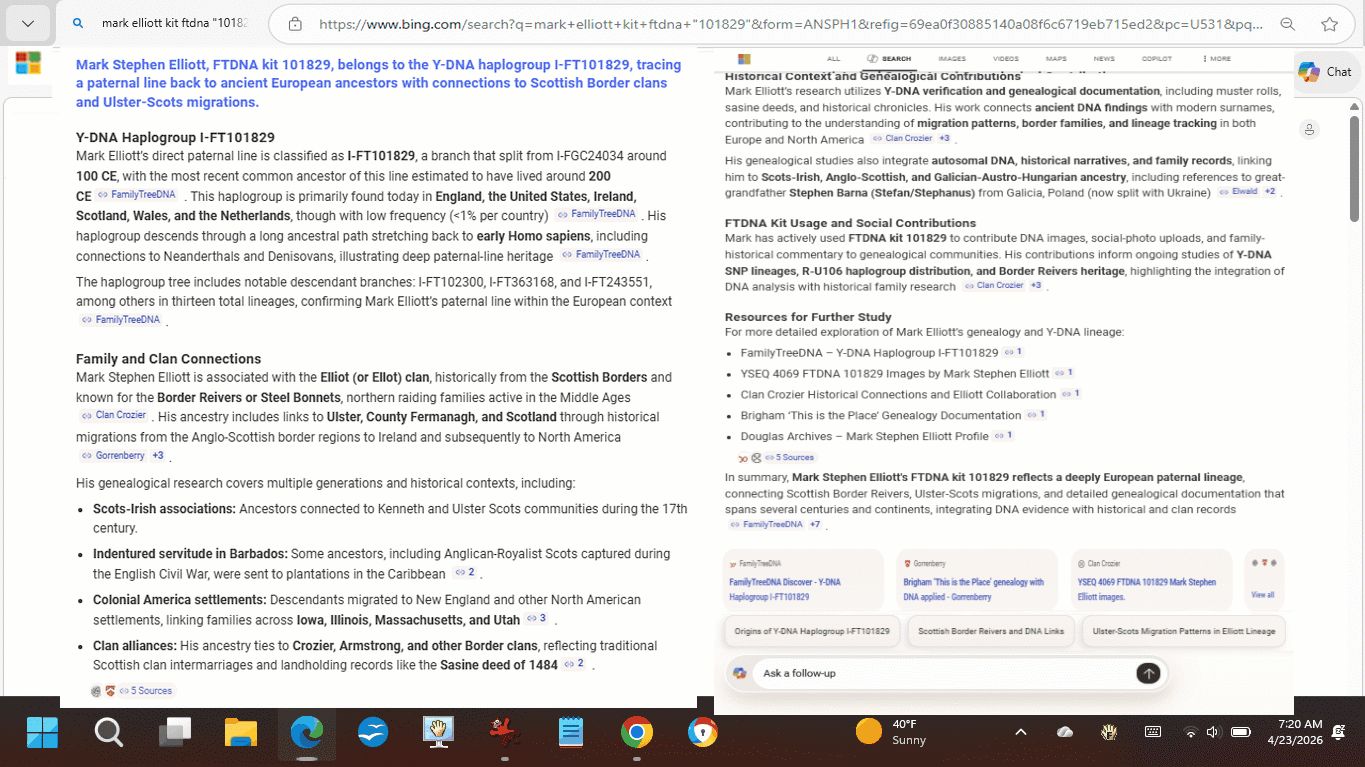The width and height of the screenshot is (1365, 767).
Task: Open the Maps tab in Bing
Action: tap(1056, 59)
